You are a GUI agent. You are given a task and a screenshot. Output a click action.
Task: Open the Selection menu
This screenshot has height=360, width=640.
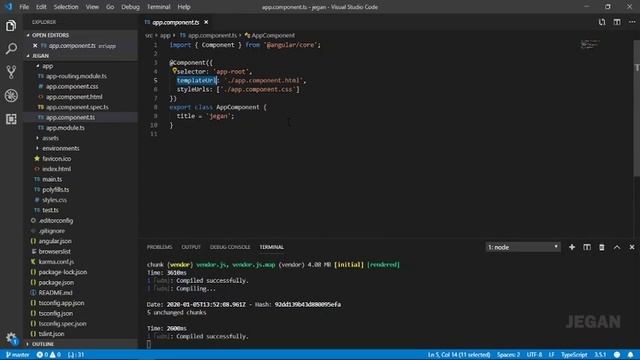click(x=66, y=7)
